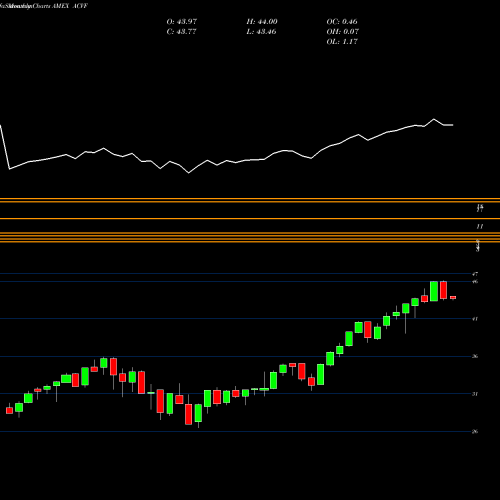Image resolution: width=500 pixels, height=500 pixels.
Task: Click the indicator axis label 11
Action: pyautogui.click(x=479, y=227)
